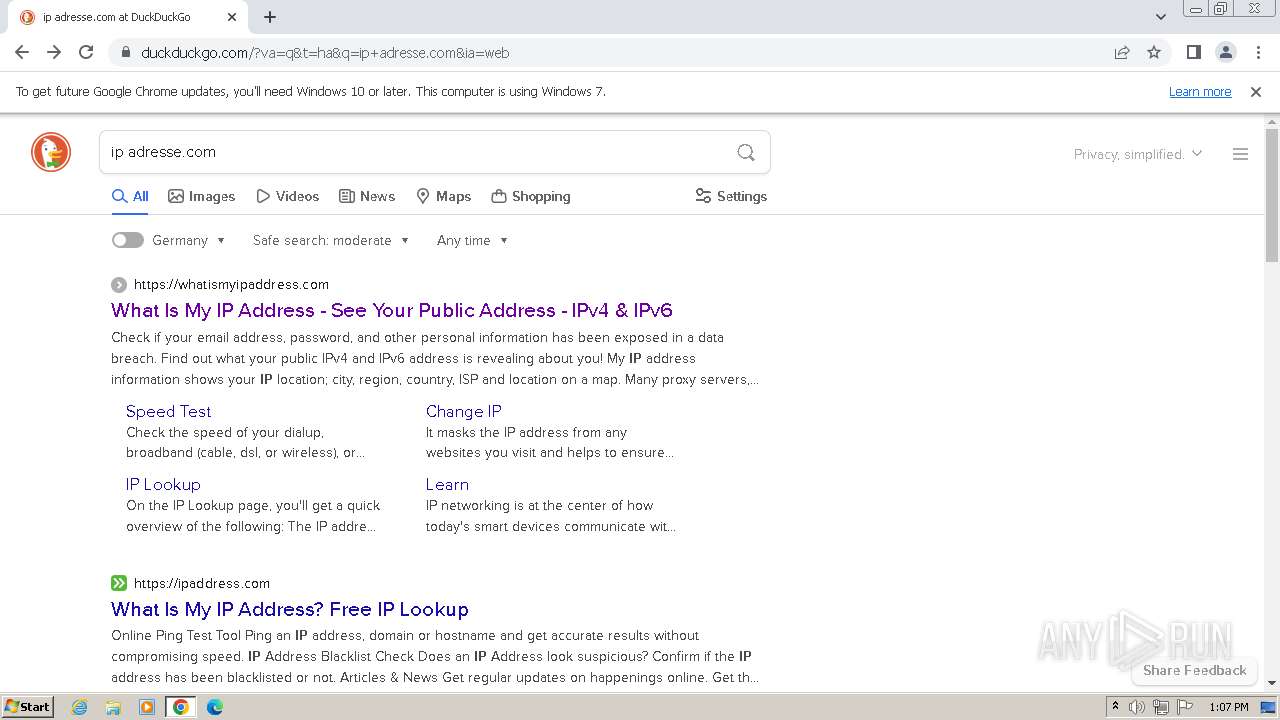Dismiss the Chrome update notification bar
The height and width of the screenshot is (720, 1280).
1256,91
